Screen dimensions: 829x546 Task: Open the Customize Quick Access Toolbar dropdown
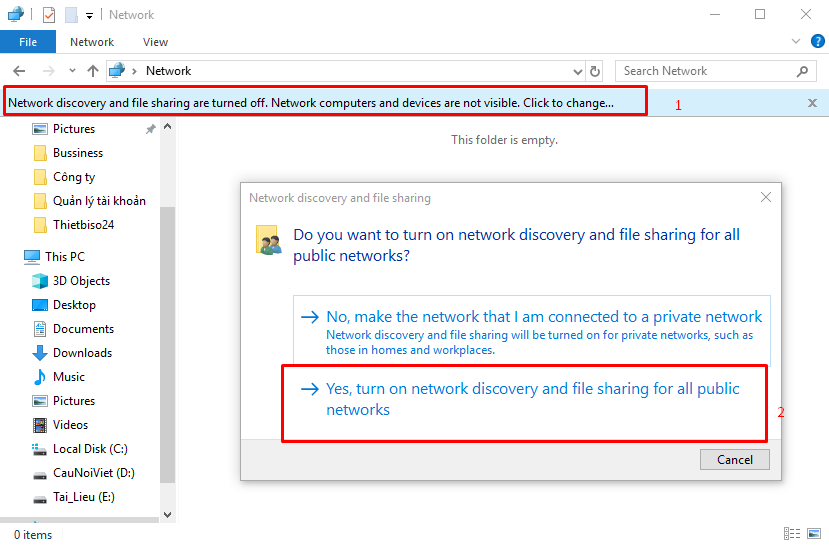coord(89,16)
